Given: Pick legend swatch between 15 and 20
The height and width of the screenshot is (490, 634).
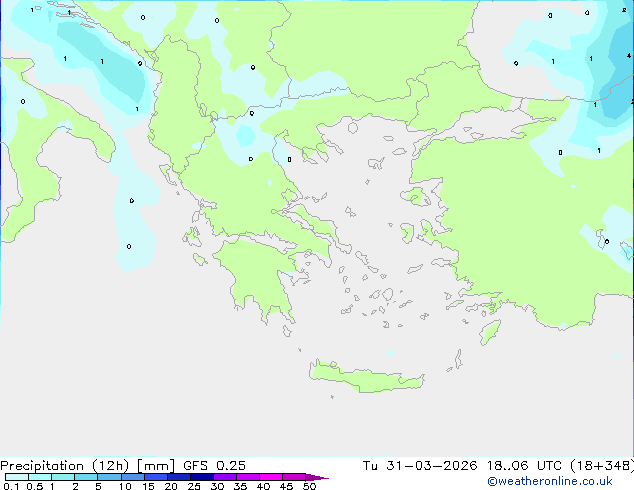Looking at the screenshot, I should [156, 477].
